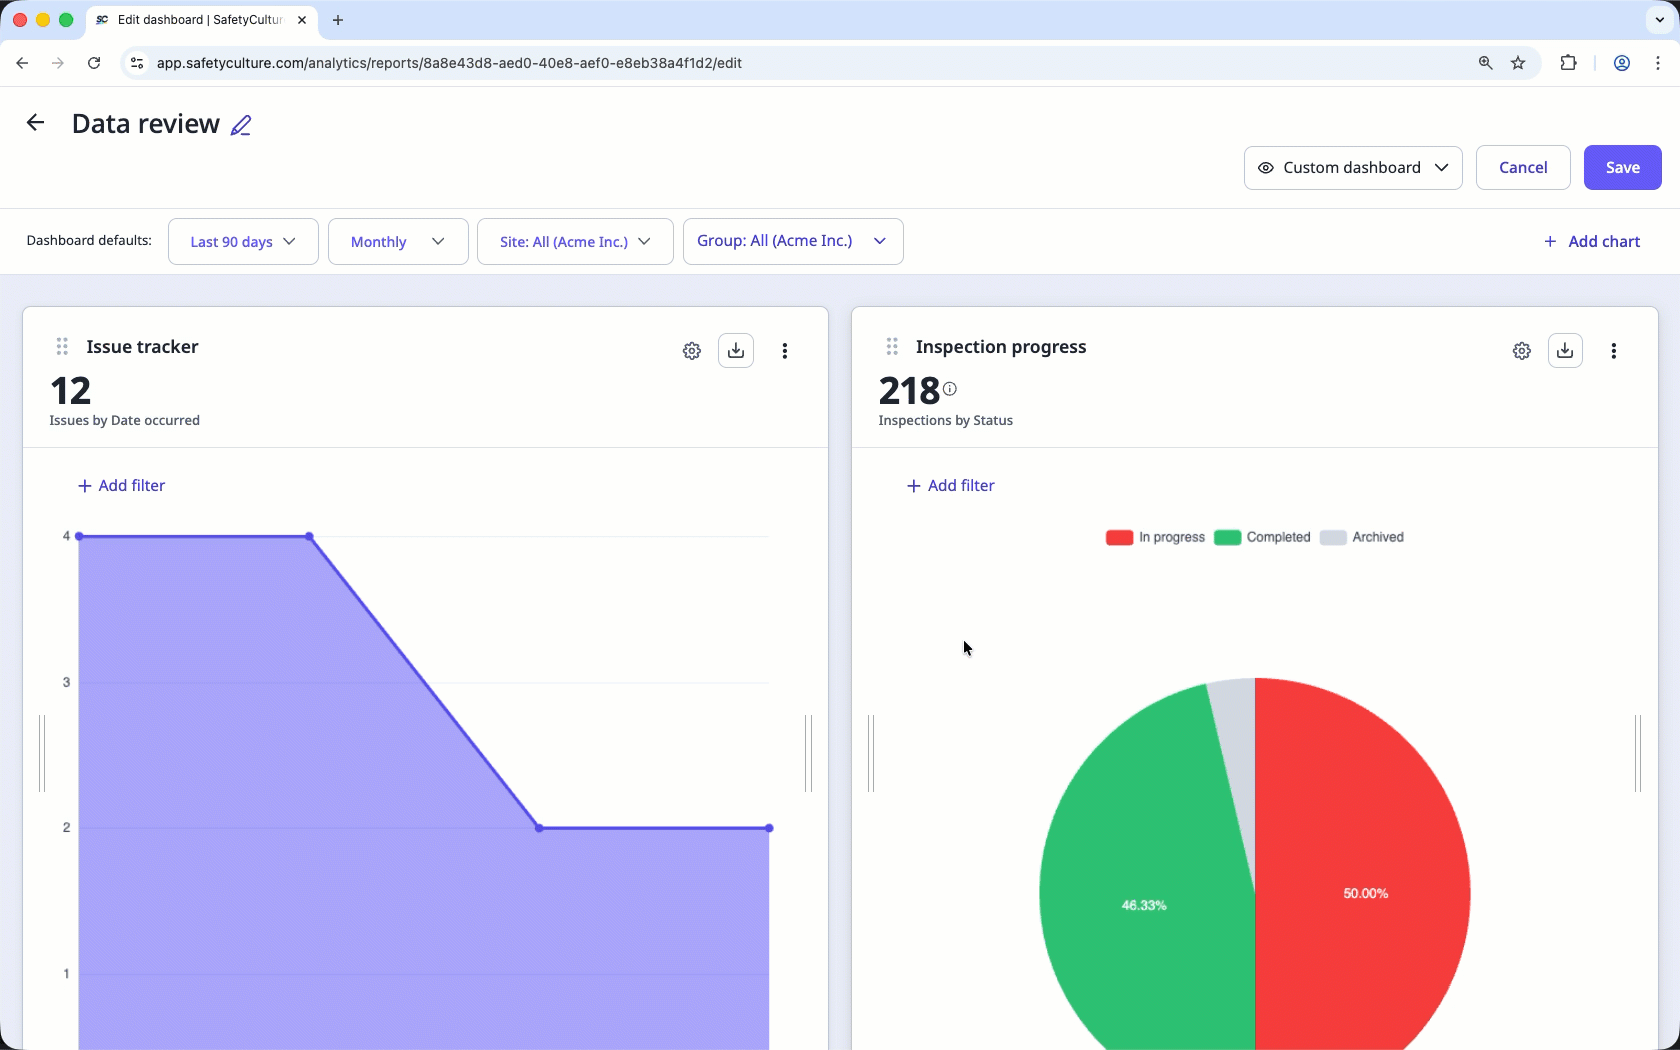Click the Issues by Date occurred subtitle
This screenshot has height=1050, width=1680.
125,420
